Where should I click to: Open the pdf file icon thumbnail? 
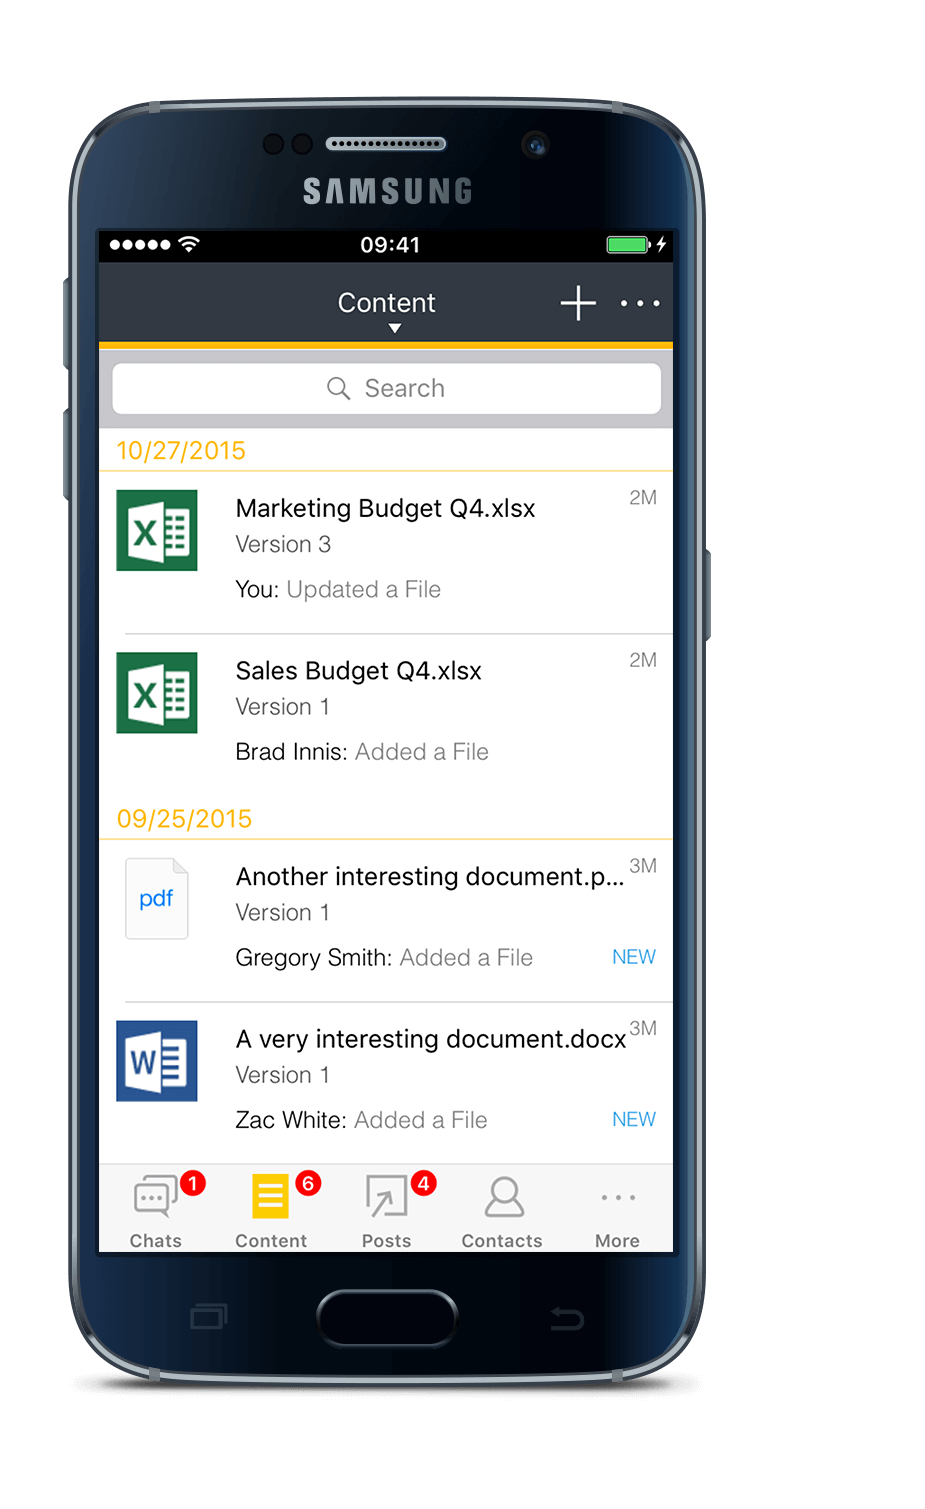point(157,898)
